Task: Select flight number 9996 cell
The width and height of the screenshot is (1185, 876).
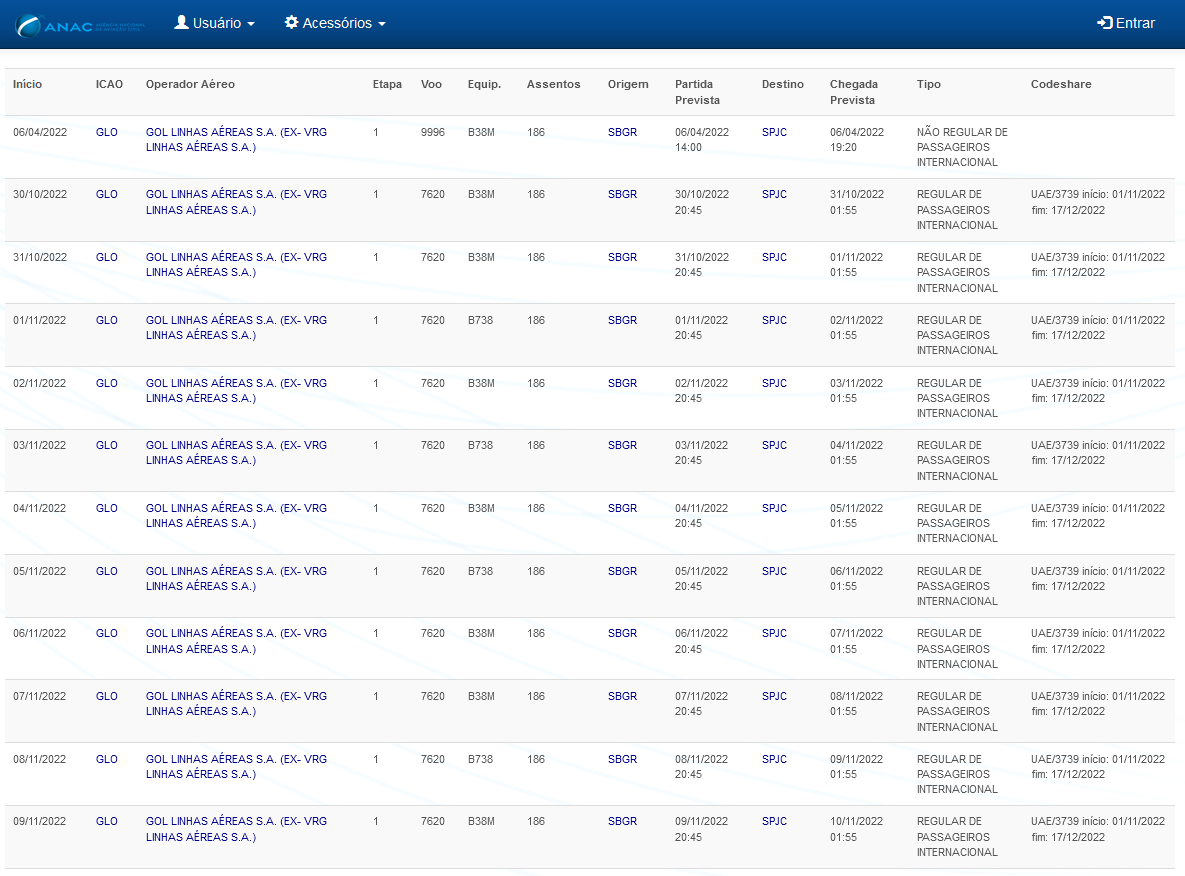Action: (433, 132)
